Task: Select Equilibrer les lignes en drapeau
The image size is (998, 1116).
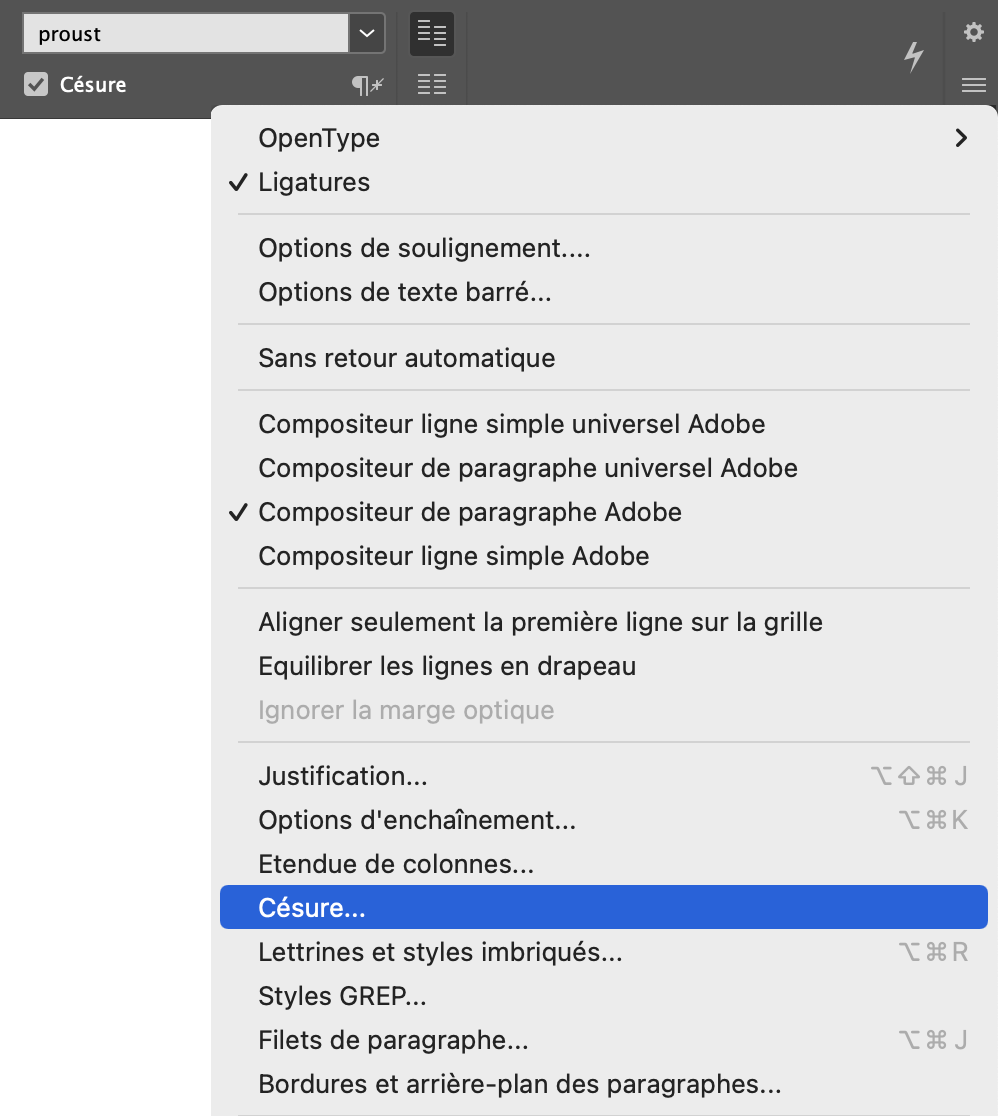Action: coord(447,666)
